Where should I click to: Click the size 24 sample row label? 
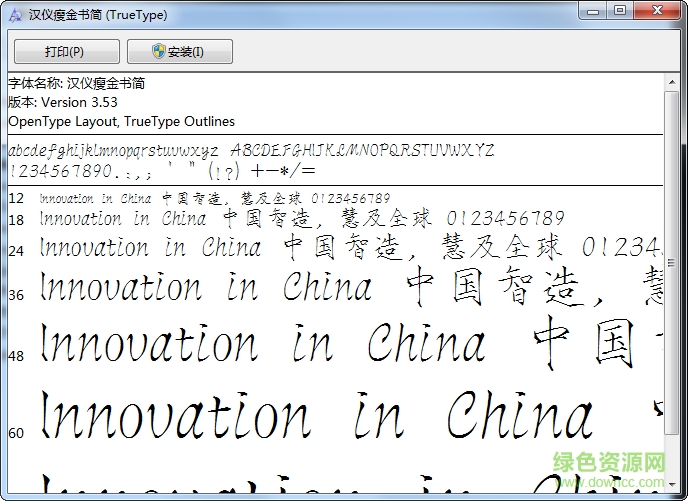pos(16,250)
